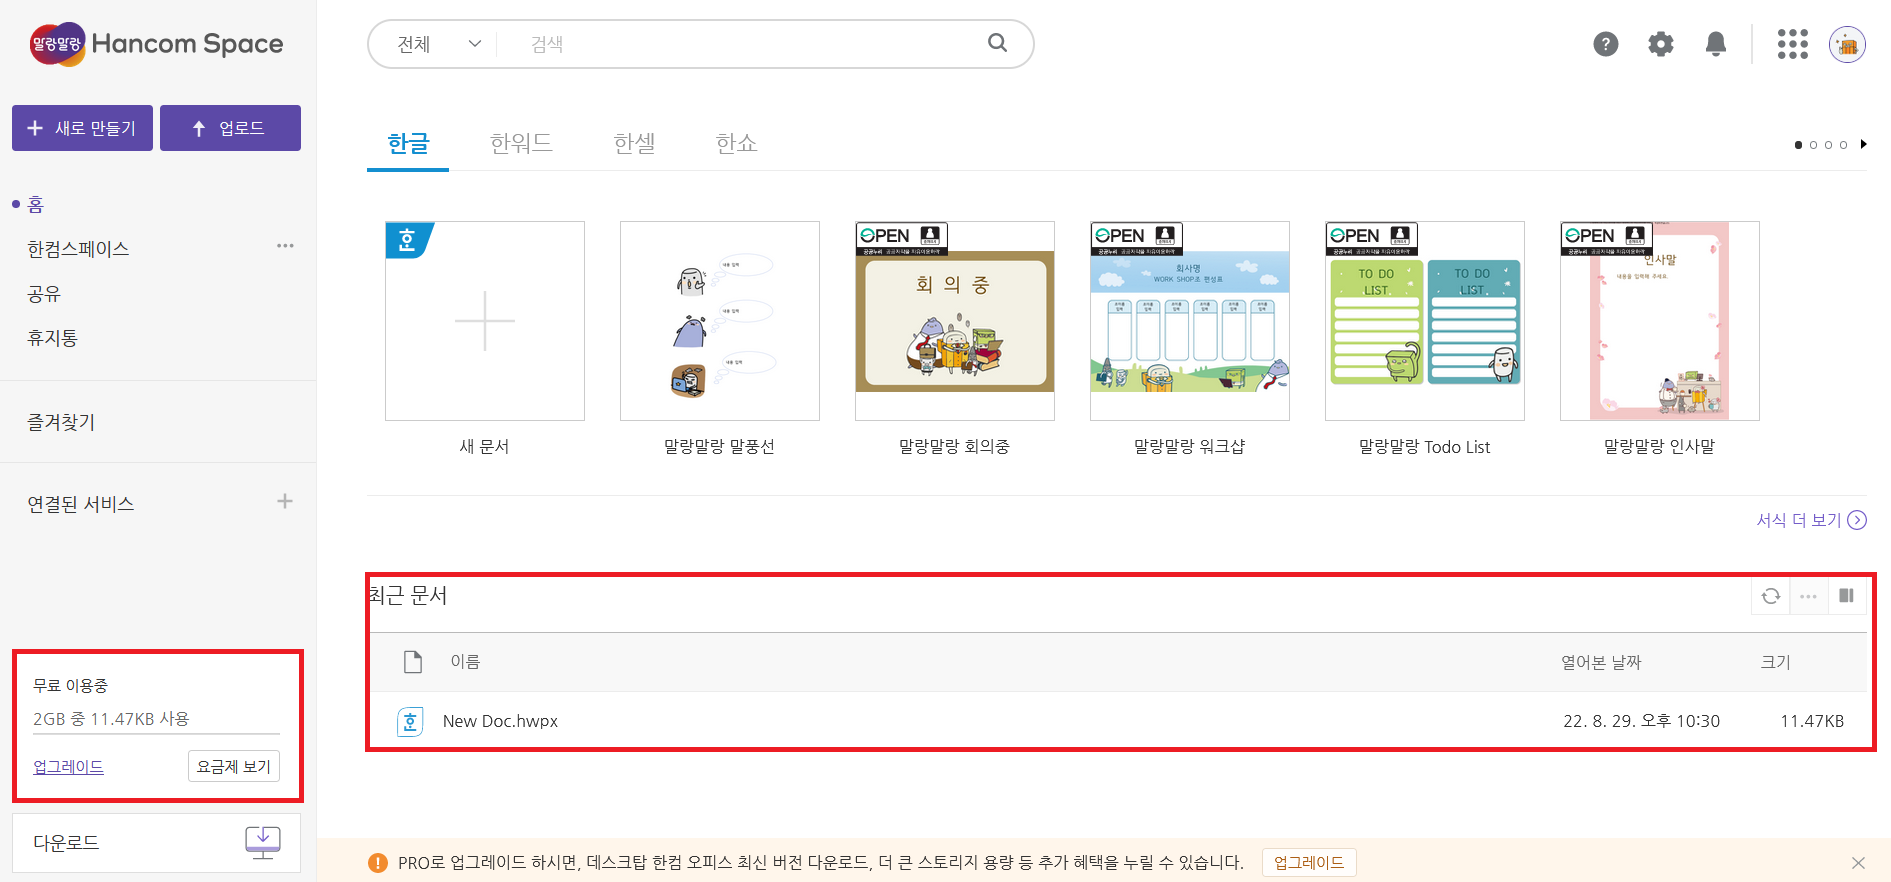The width and height of the screenshot is (1891, 882).
Task: Open recent documents more options menu
Action: pyautogui.click(x=1808, y=596)
